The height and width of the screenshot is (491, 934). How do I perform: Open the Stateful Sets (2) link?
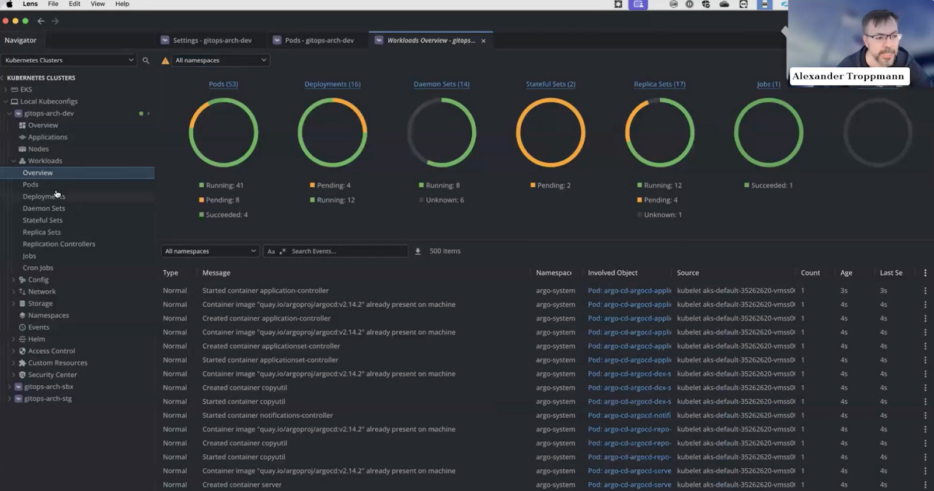pyautogui.click(x=550, y=84)
